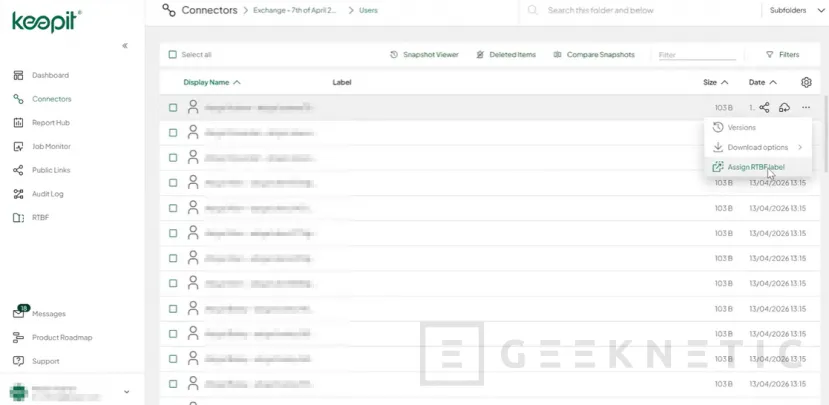Click the vertical scrollbar of the list

[x=825, y=132]
